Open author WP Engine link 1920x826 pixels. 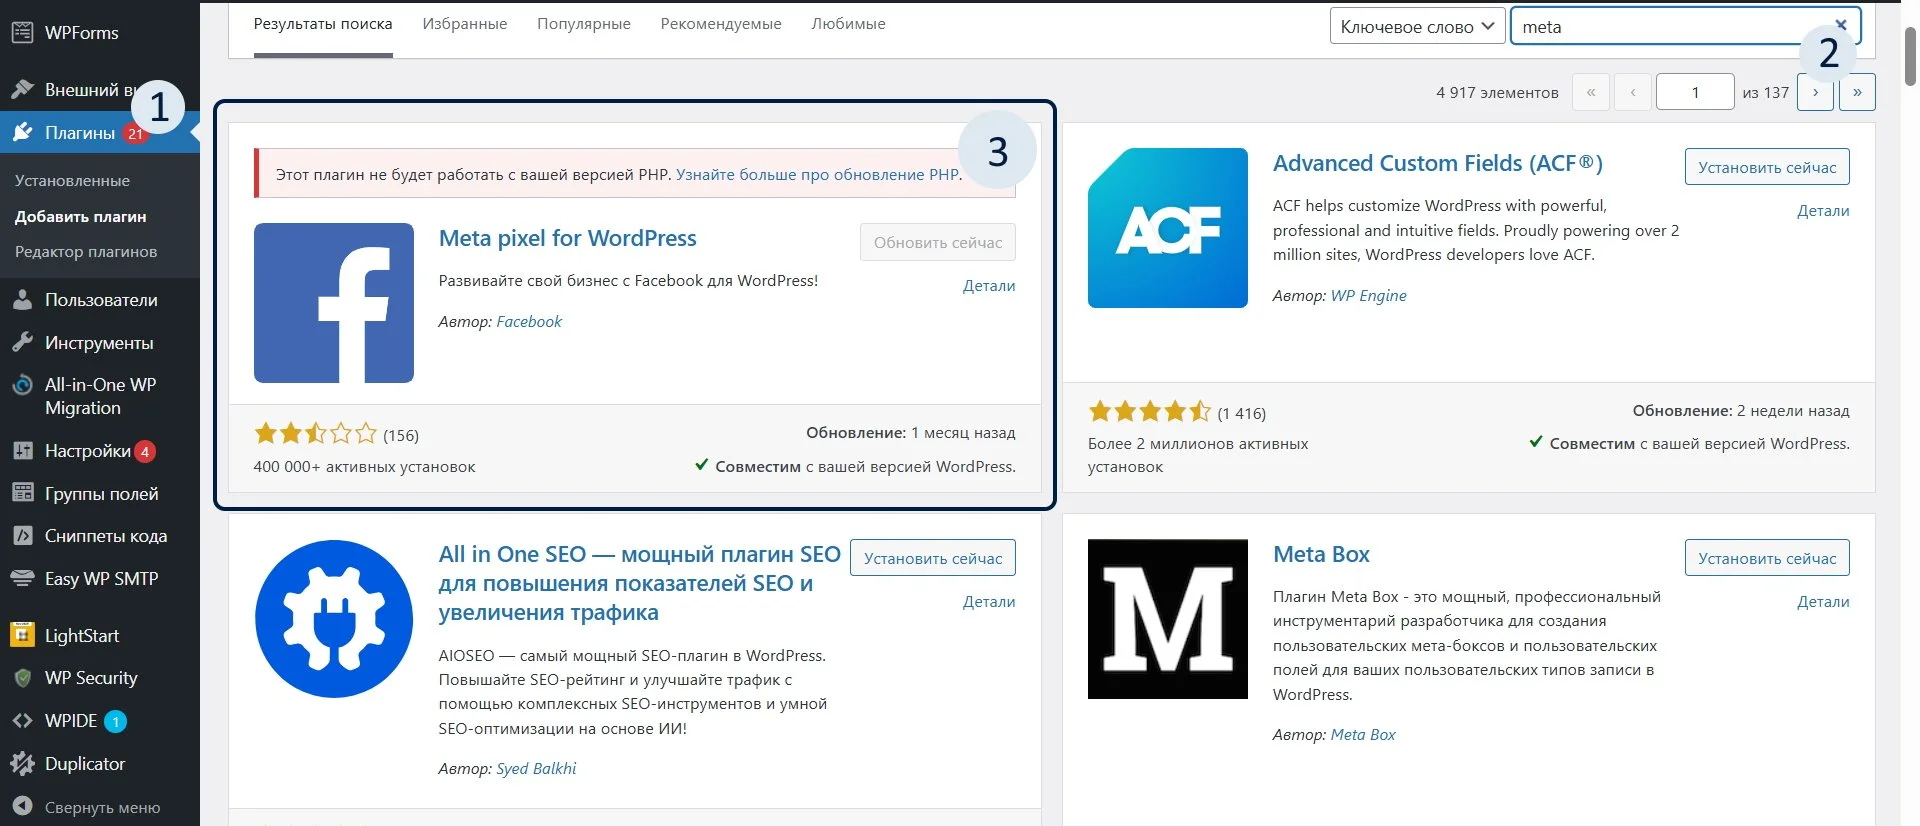[1368, 296]
